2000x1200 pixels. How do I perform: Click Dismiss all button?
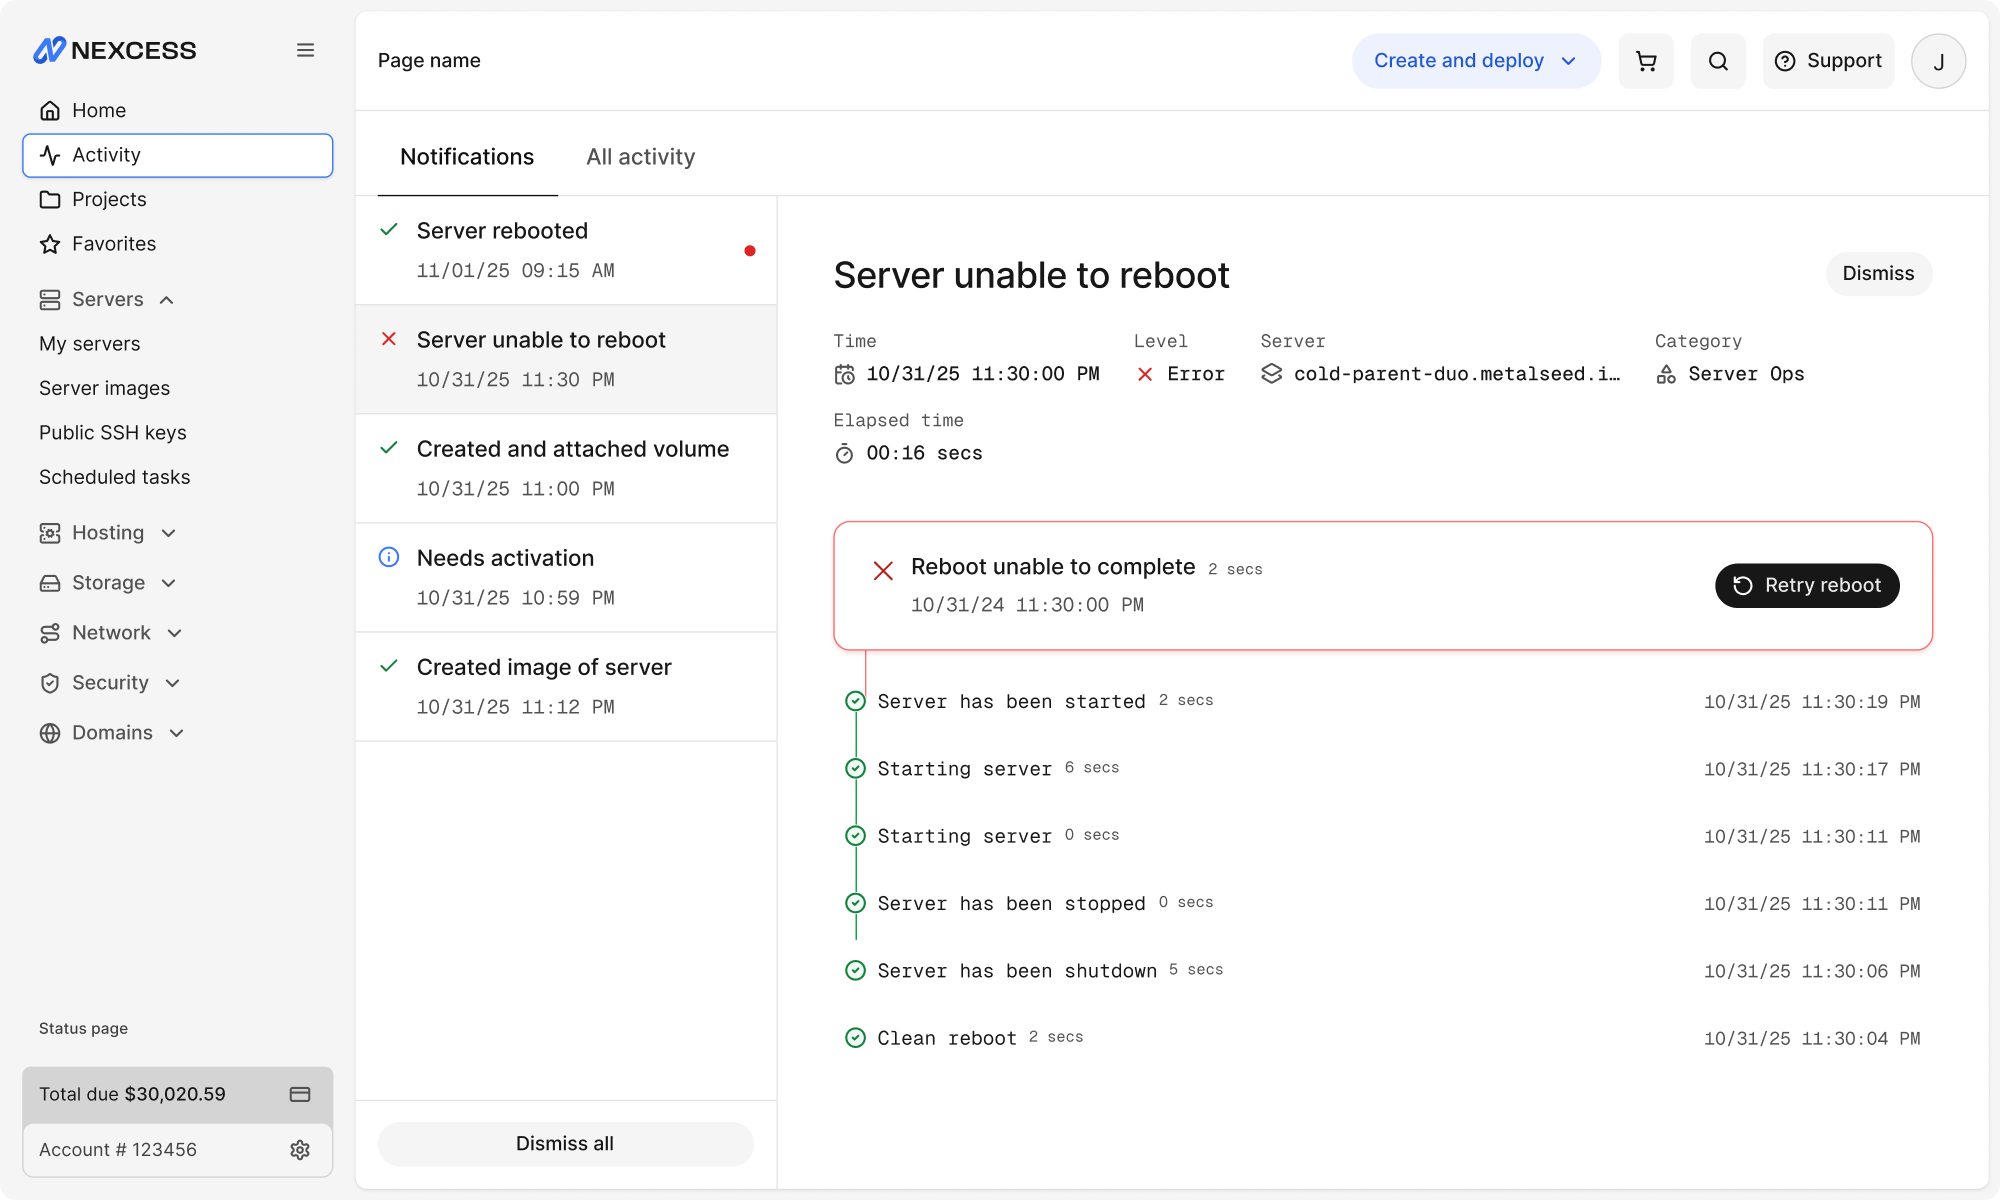point(565,1143)
